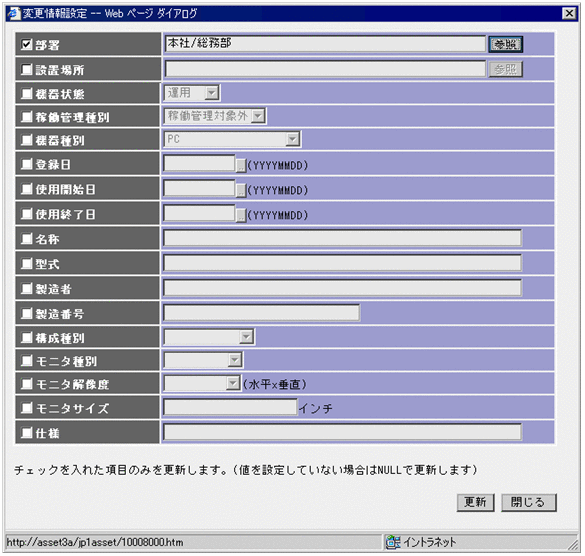This screenshot has width=585, height=556.
Task: Click 参照 button next to 部署 field
Action: [x=506, y=44]
